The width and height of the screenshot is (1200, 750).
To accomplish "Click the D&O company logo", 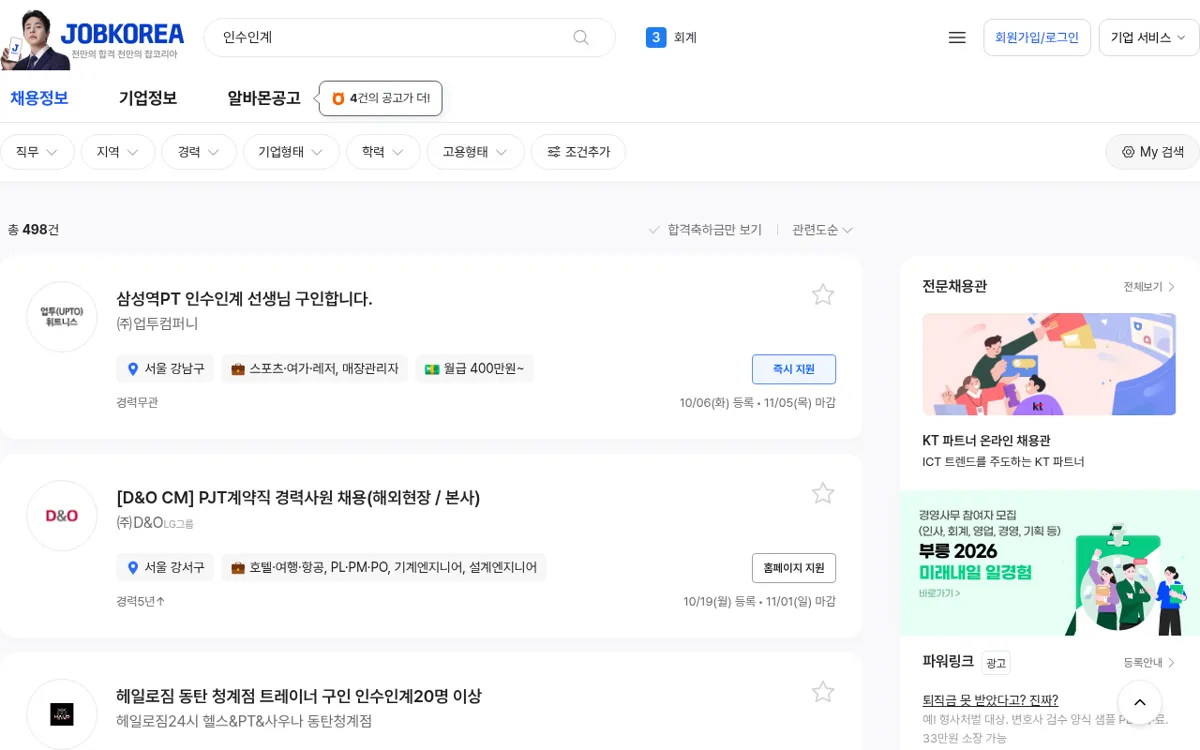I will pyautogui.click(x=62, y=516).
